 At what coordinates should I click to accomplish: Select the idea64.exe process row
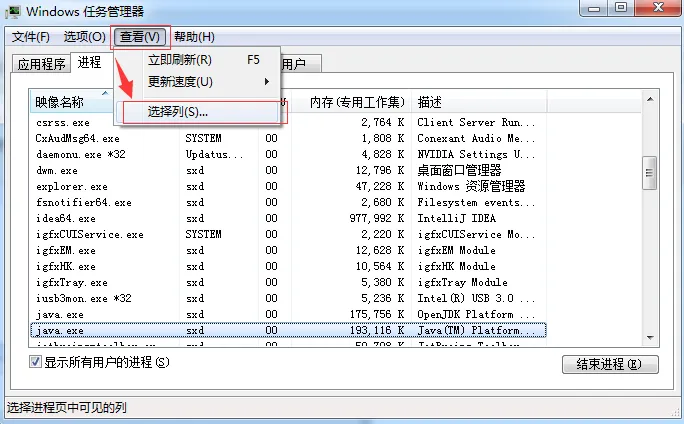[66, 218]
